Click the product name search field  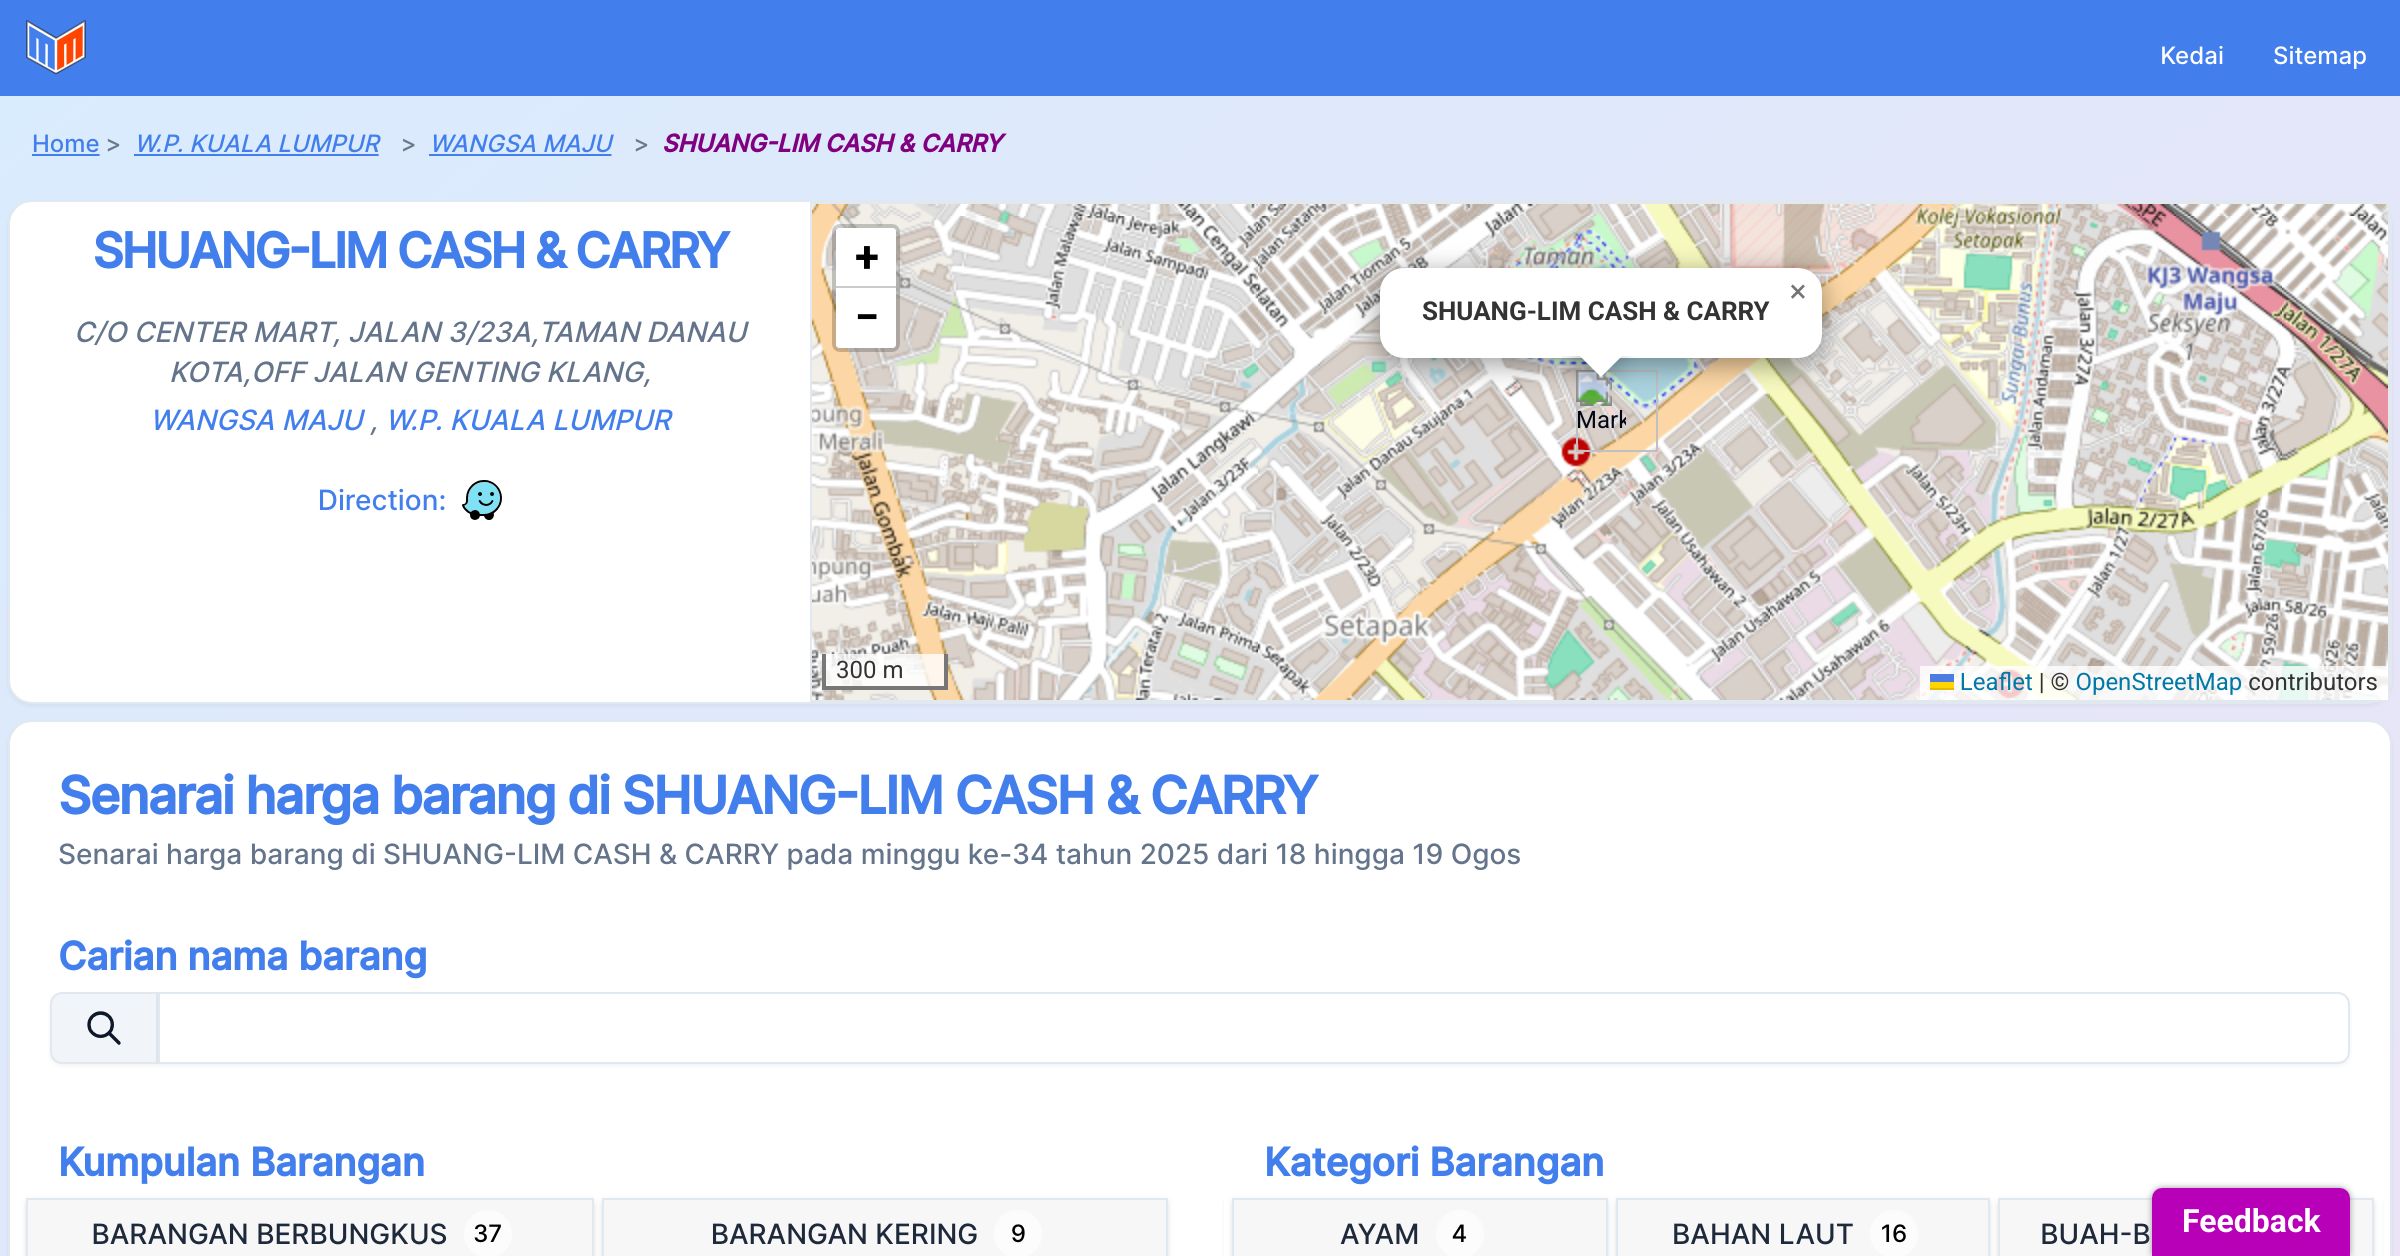(x=1252, y=1028)
